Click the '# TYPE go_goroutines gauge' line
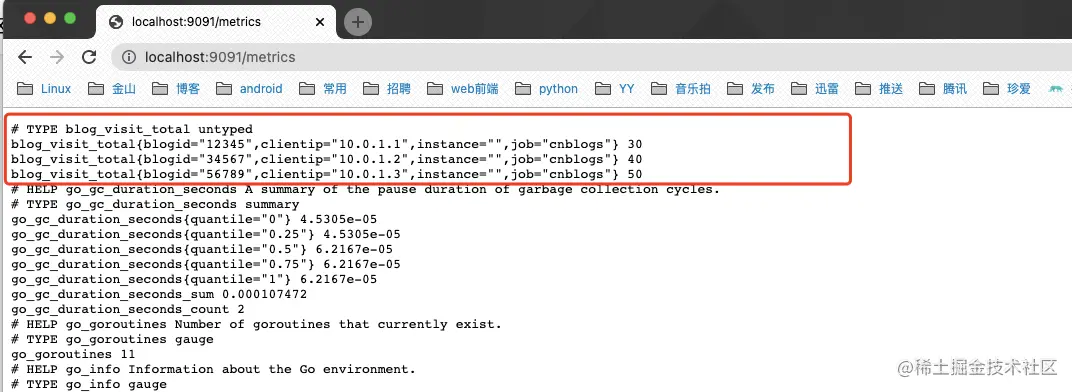The image size is (1072, 392). tap(112, 339)
